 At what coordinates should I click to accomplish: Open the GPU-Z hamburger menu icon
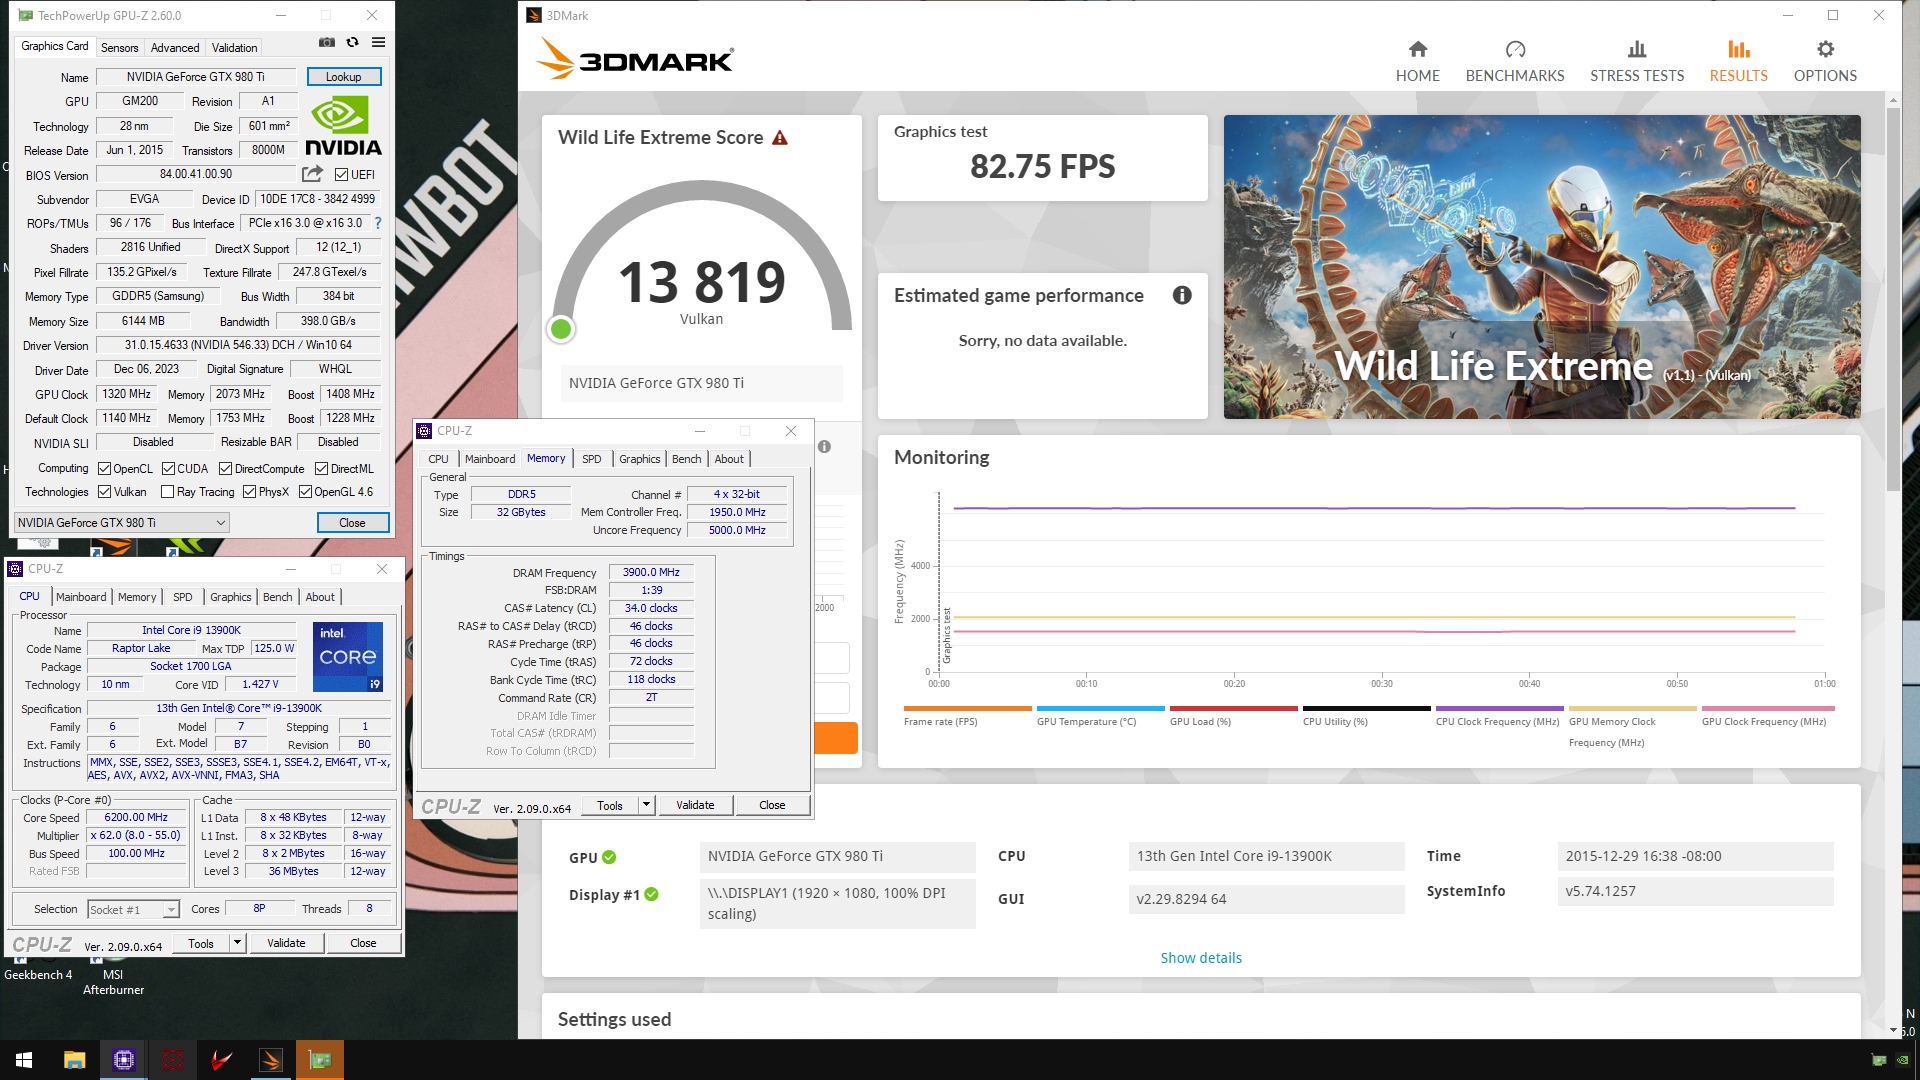click(x=378, y=42)
